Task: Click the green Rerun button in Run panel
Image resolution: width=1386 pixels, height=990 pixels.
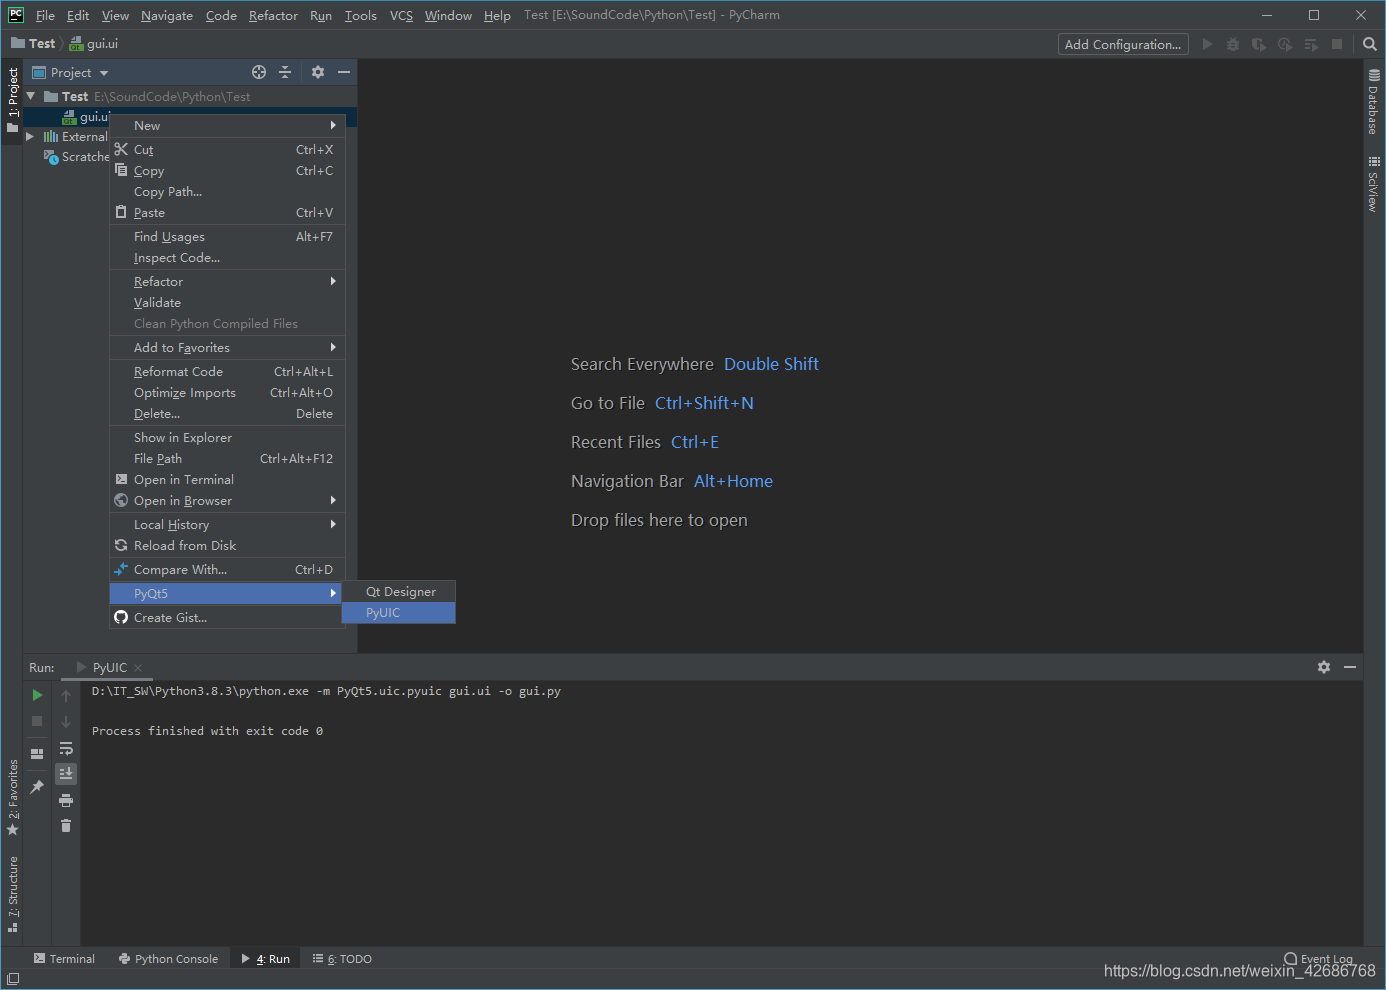Action: click(37, 695)
